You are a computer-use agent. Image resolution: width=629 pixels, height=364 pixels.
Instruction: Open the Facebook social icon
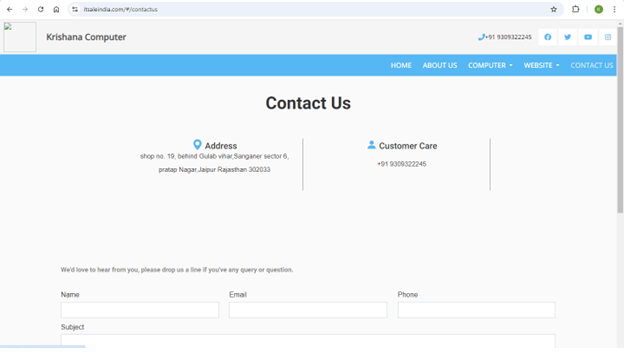(x=548, y=37)
